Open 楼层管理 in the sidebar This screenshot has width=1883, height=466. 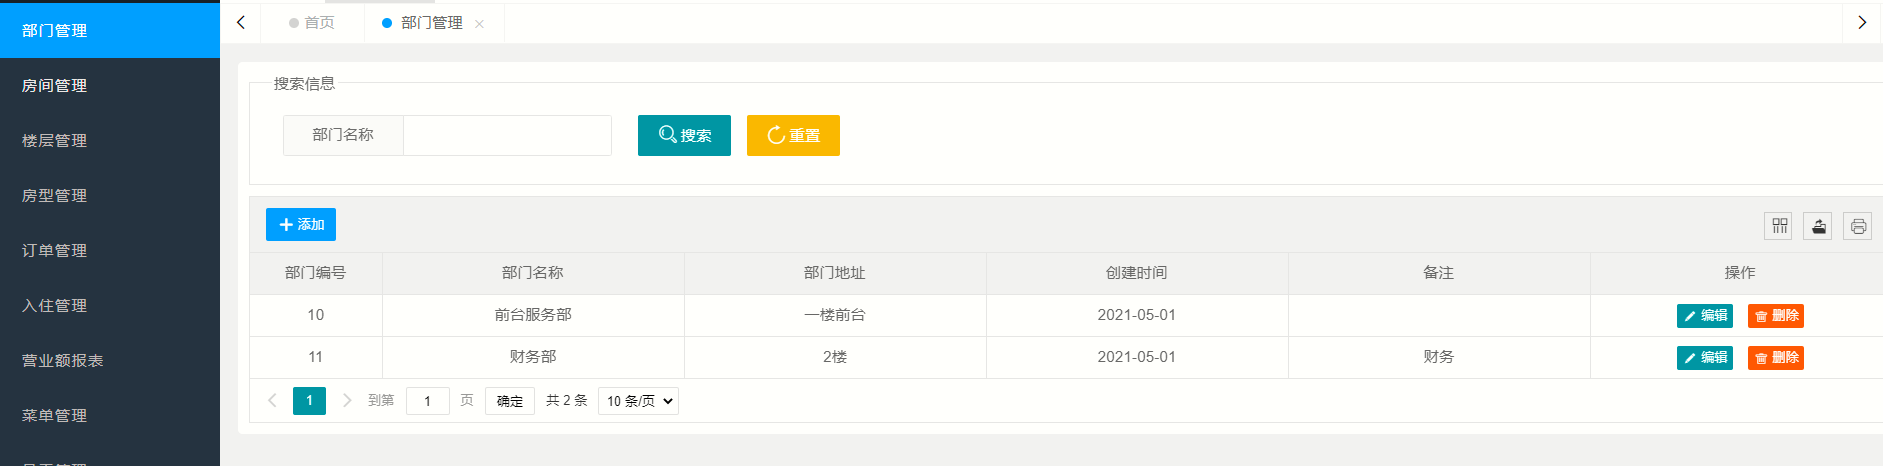tap(110, 140)
